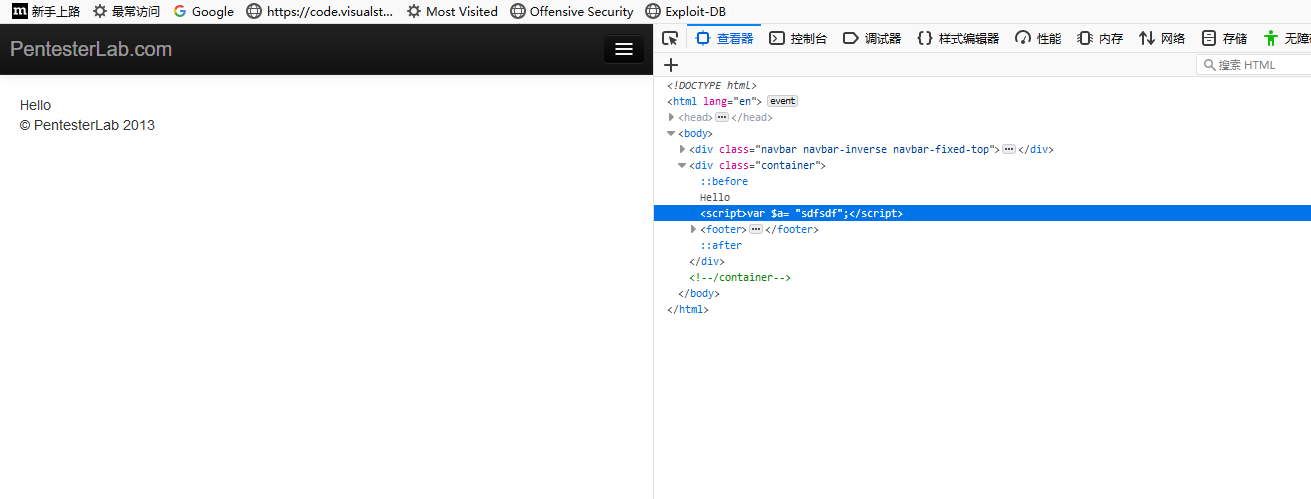The image size is (1311, 499).
Task: Expand the head element node
Action: [x=672, y=117]
